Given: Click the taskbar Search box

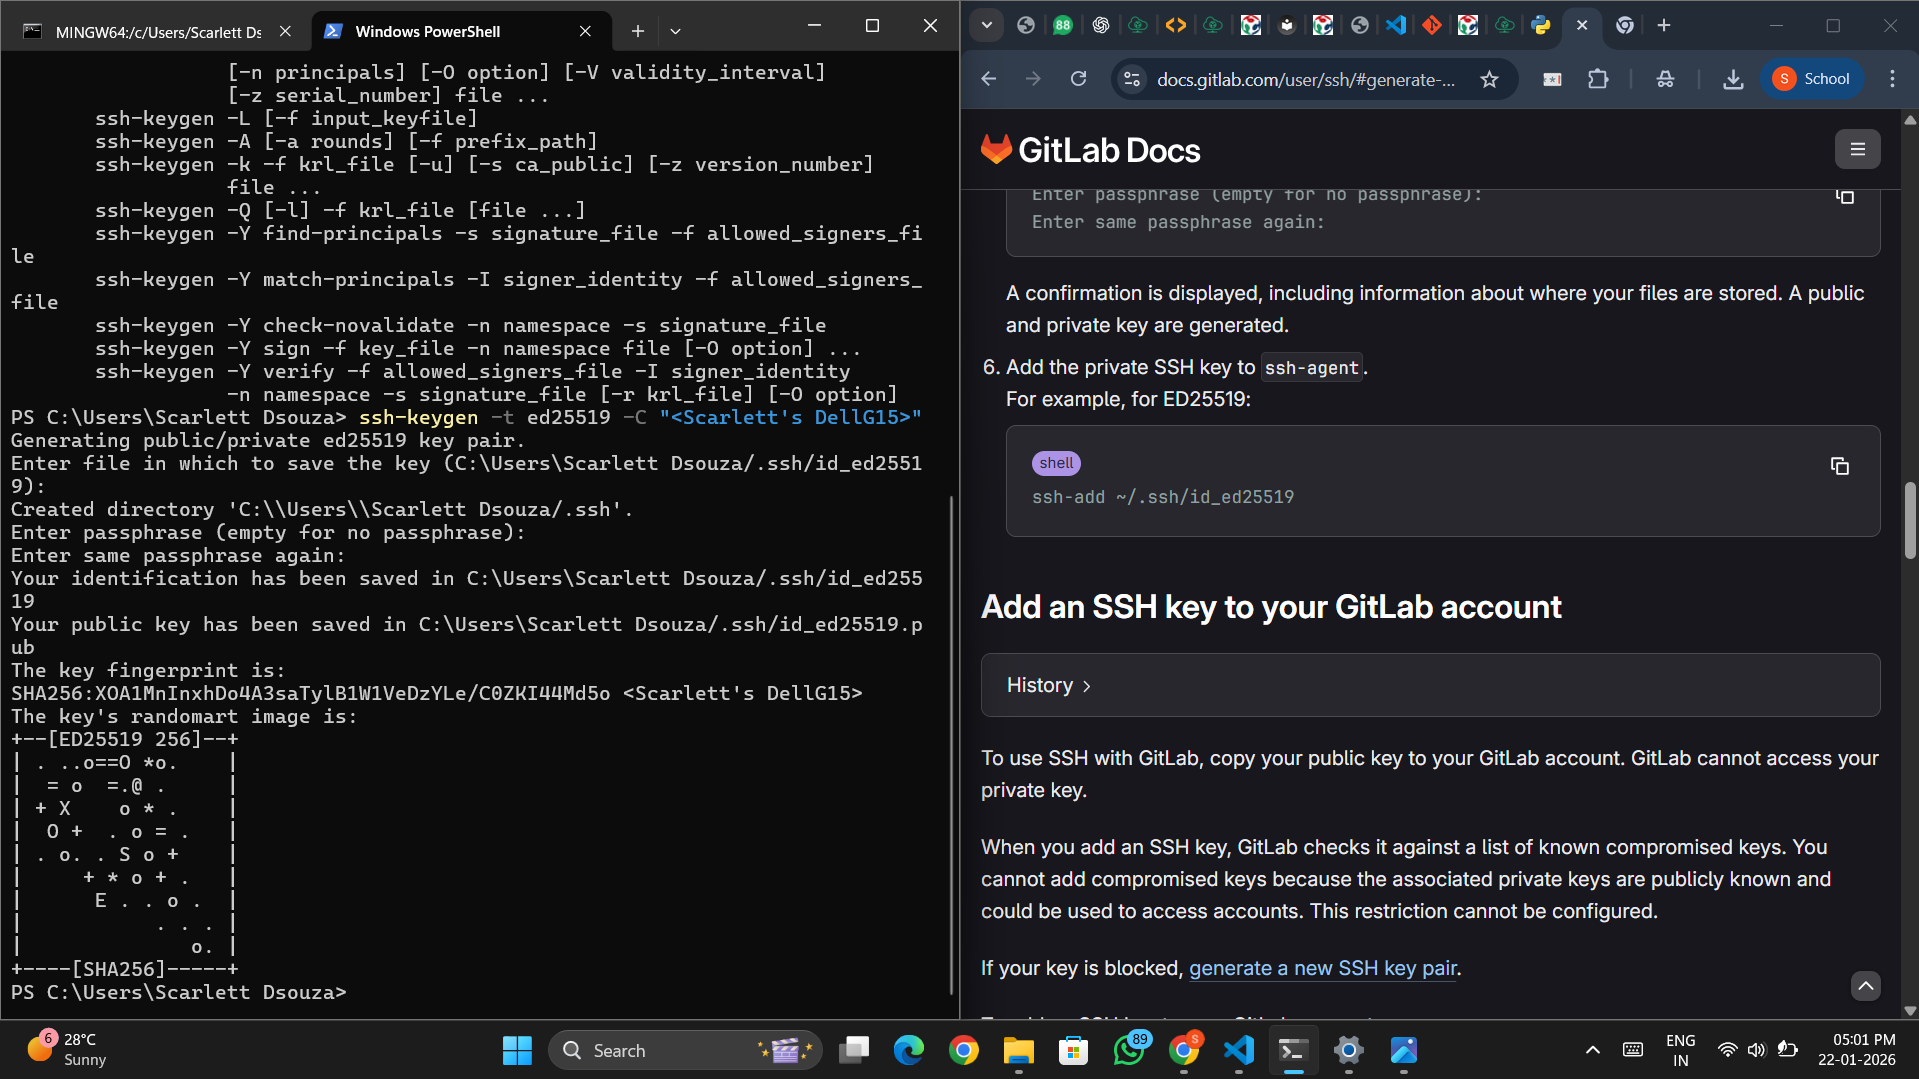Looking at the screenshot, I should (685, 1050).
